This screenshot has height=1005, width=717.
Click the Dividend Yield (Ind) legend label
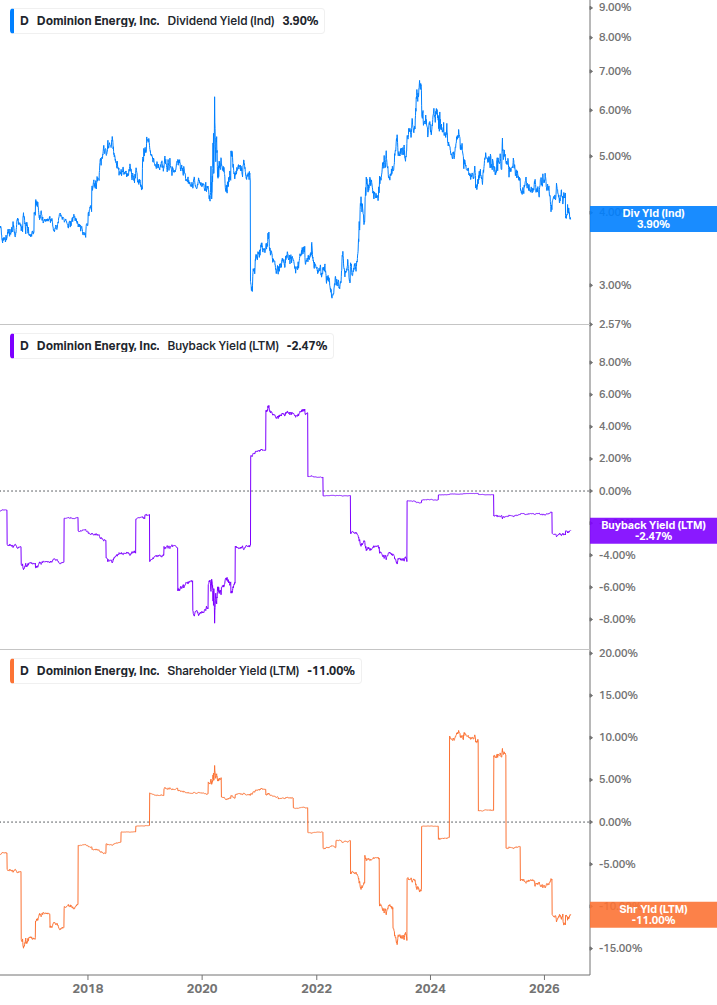point(220,21)
